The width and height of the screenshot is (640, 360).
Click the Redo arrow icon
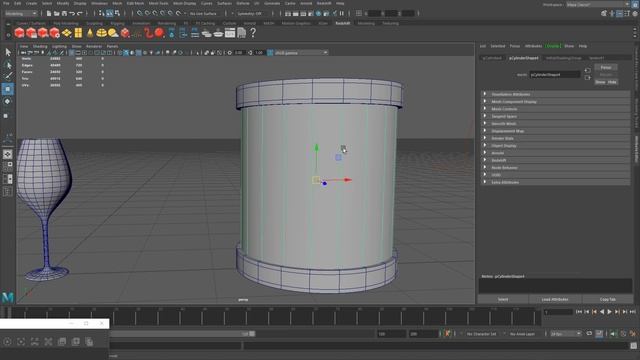click(80, 13)
